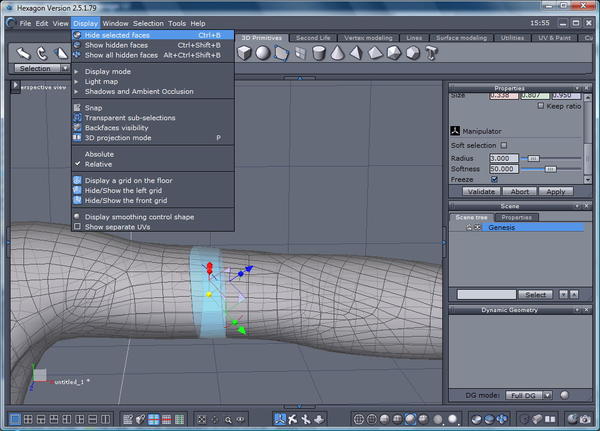Toggle the Soft selection checkbox
Image resolution: width=600 pixels, height=431 pixels.
[x=504, y=145]
